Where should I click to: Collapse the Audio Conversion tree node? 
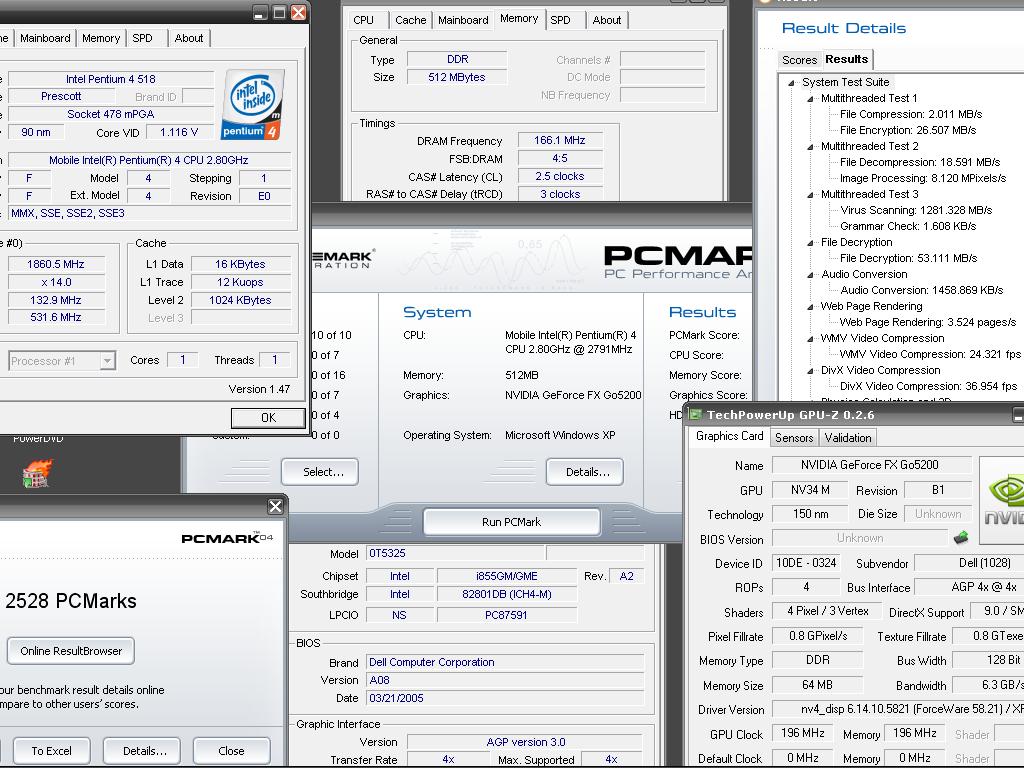(810, 274)
